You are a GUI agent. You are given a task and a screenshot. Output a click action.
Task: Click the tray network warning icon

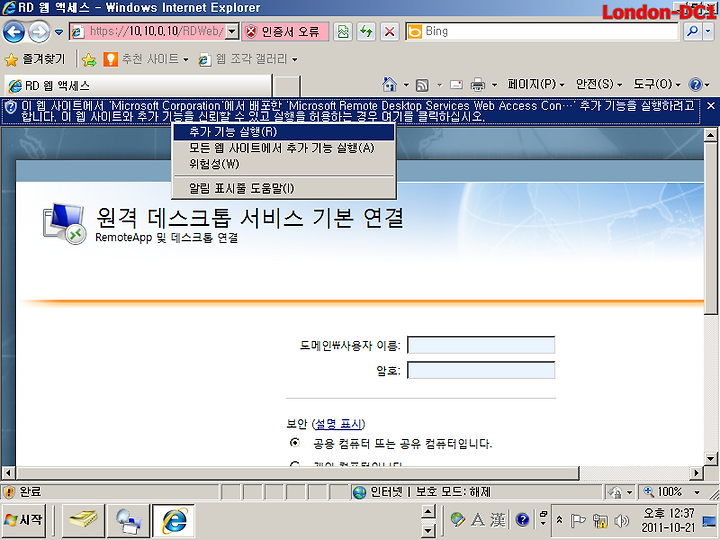coord(600,521)
